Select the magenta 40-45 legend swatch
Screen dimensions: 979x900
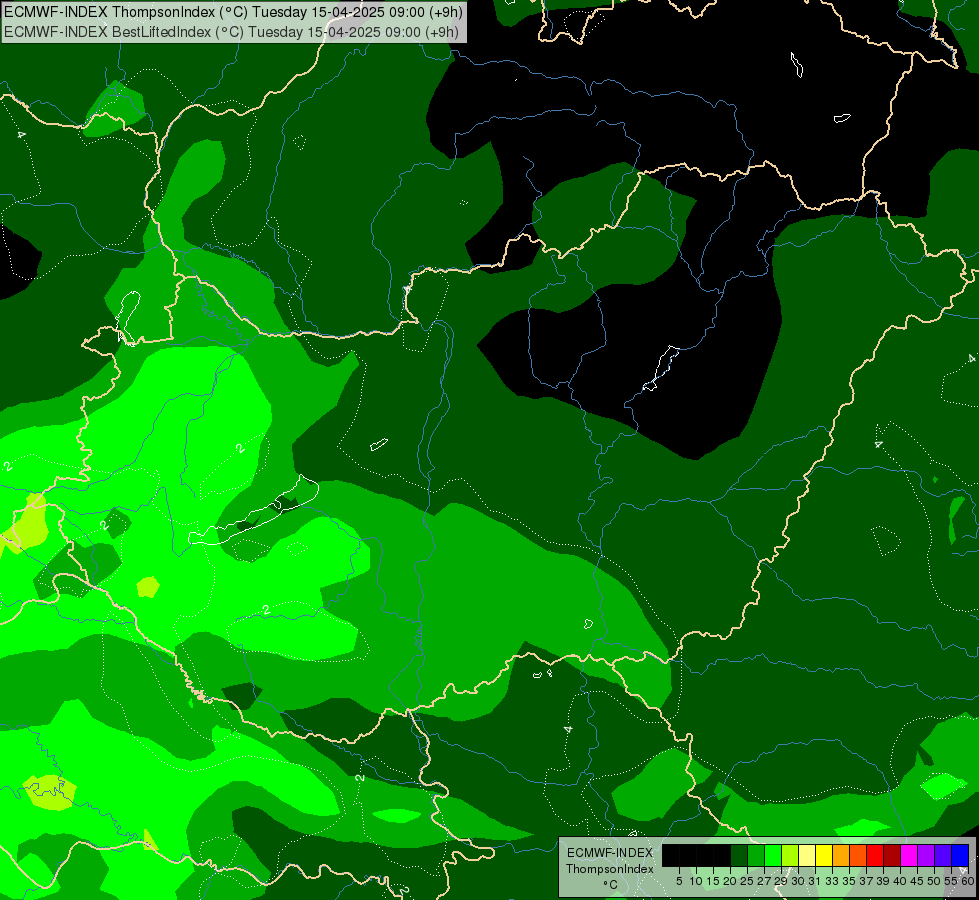click(909, 855)
